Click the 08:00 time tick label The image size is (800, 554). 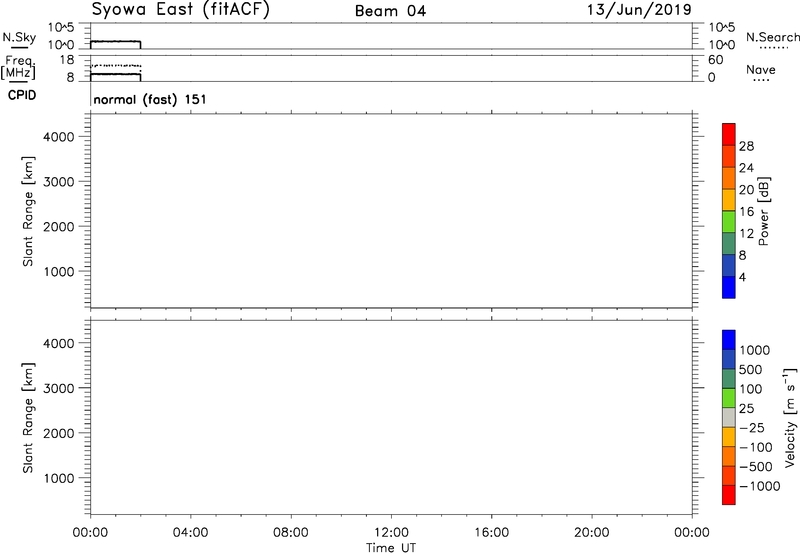pyautogui.click(x=291, y=533)
